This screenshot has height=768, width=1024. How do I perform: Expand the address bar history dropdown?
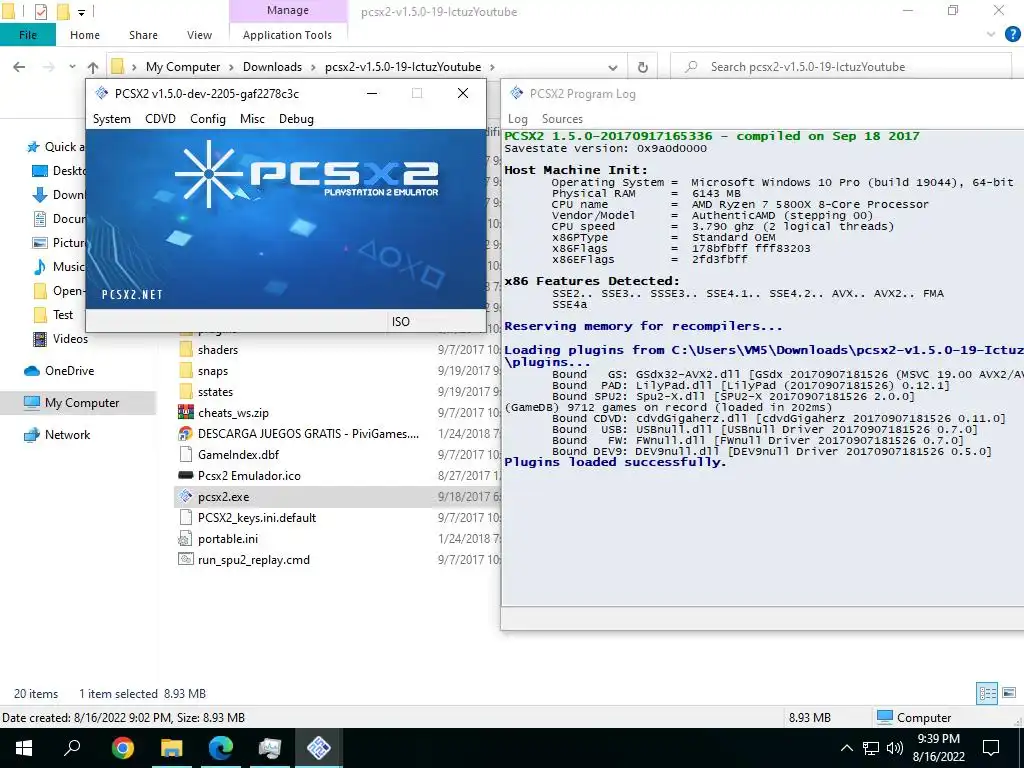pyautogui.click(x=613, y=67)
